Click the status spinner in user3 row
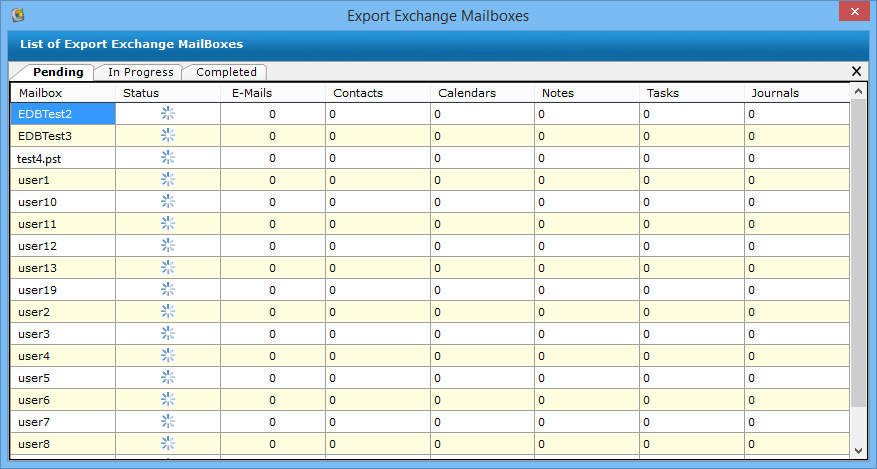Viewport: 877px width, 469px height. (x=168, y=334)
